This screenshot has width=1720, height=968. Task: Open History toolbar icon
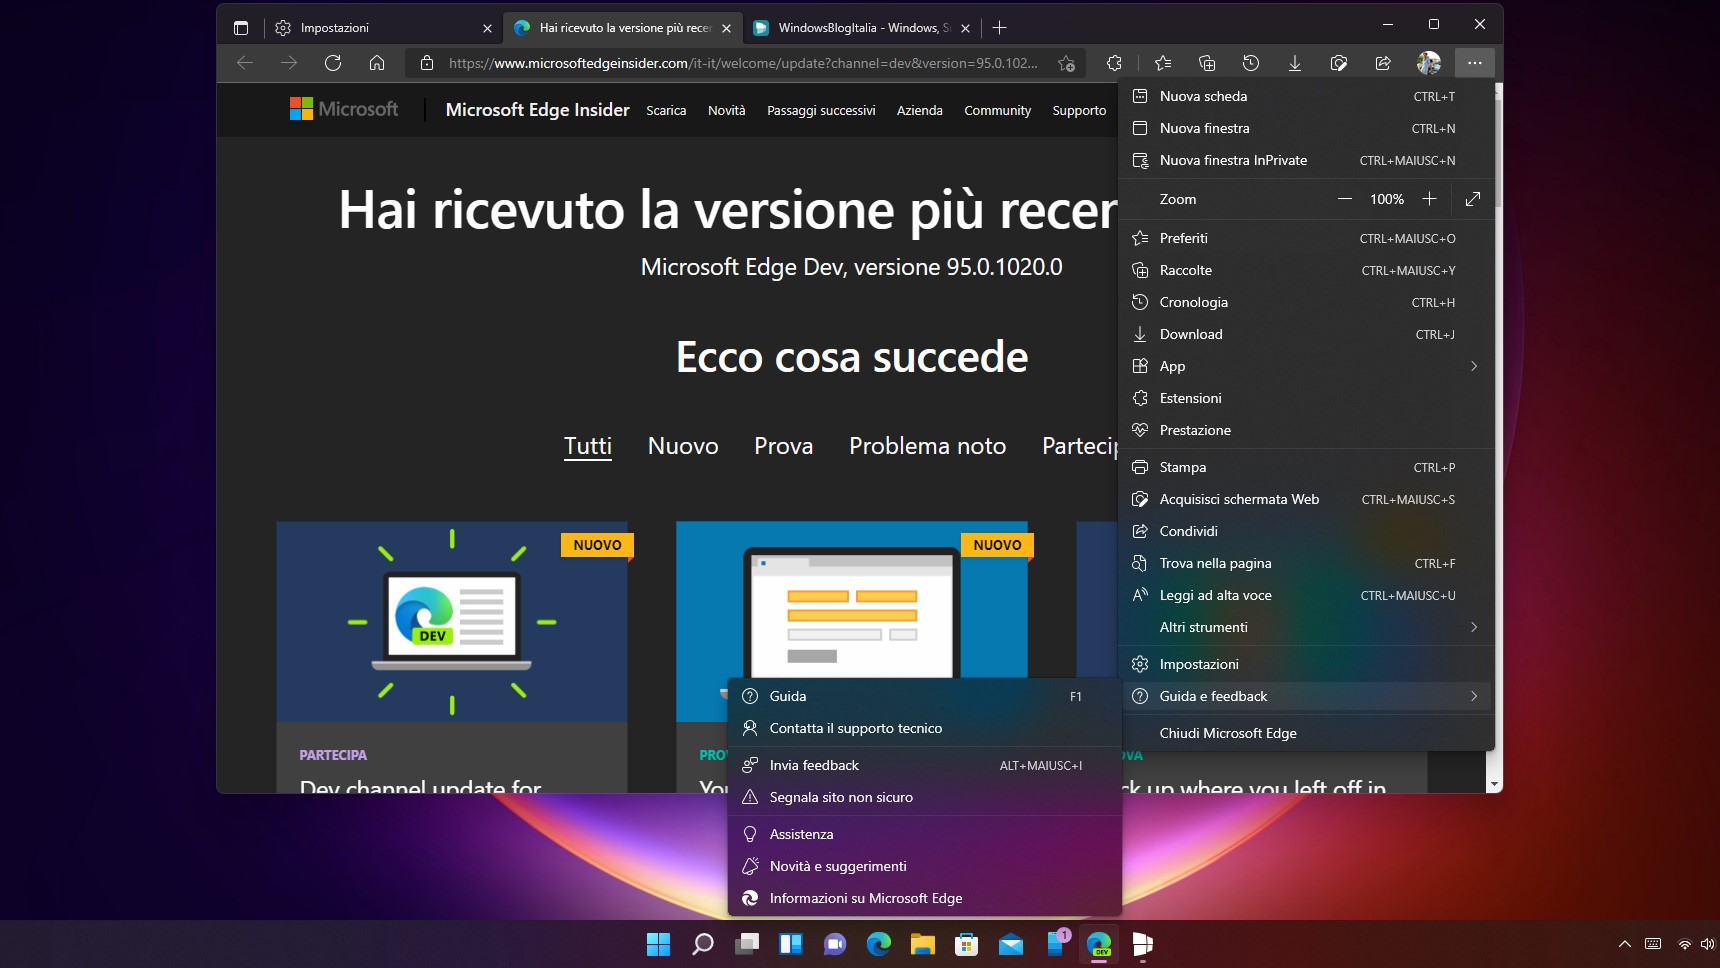click(x=1251, y=63)
